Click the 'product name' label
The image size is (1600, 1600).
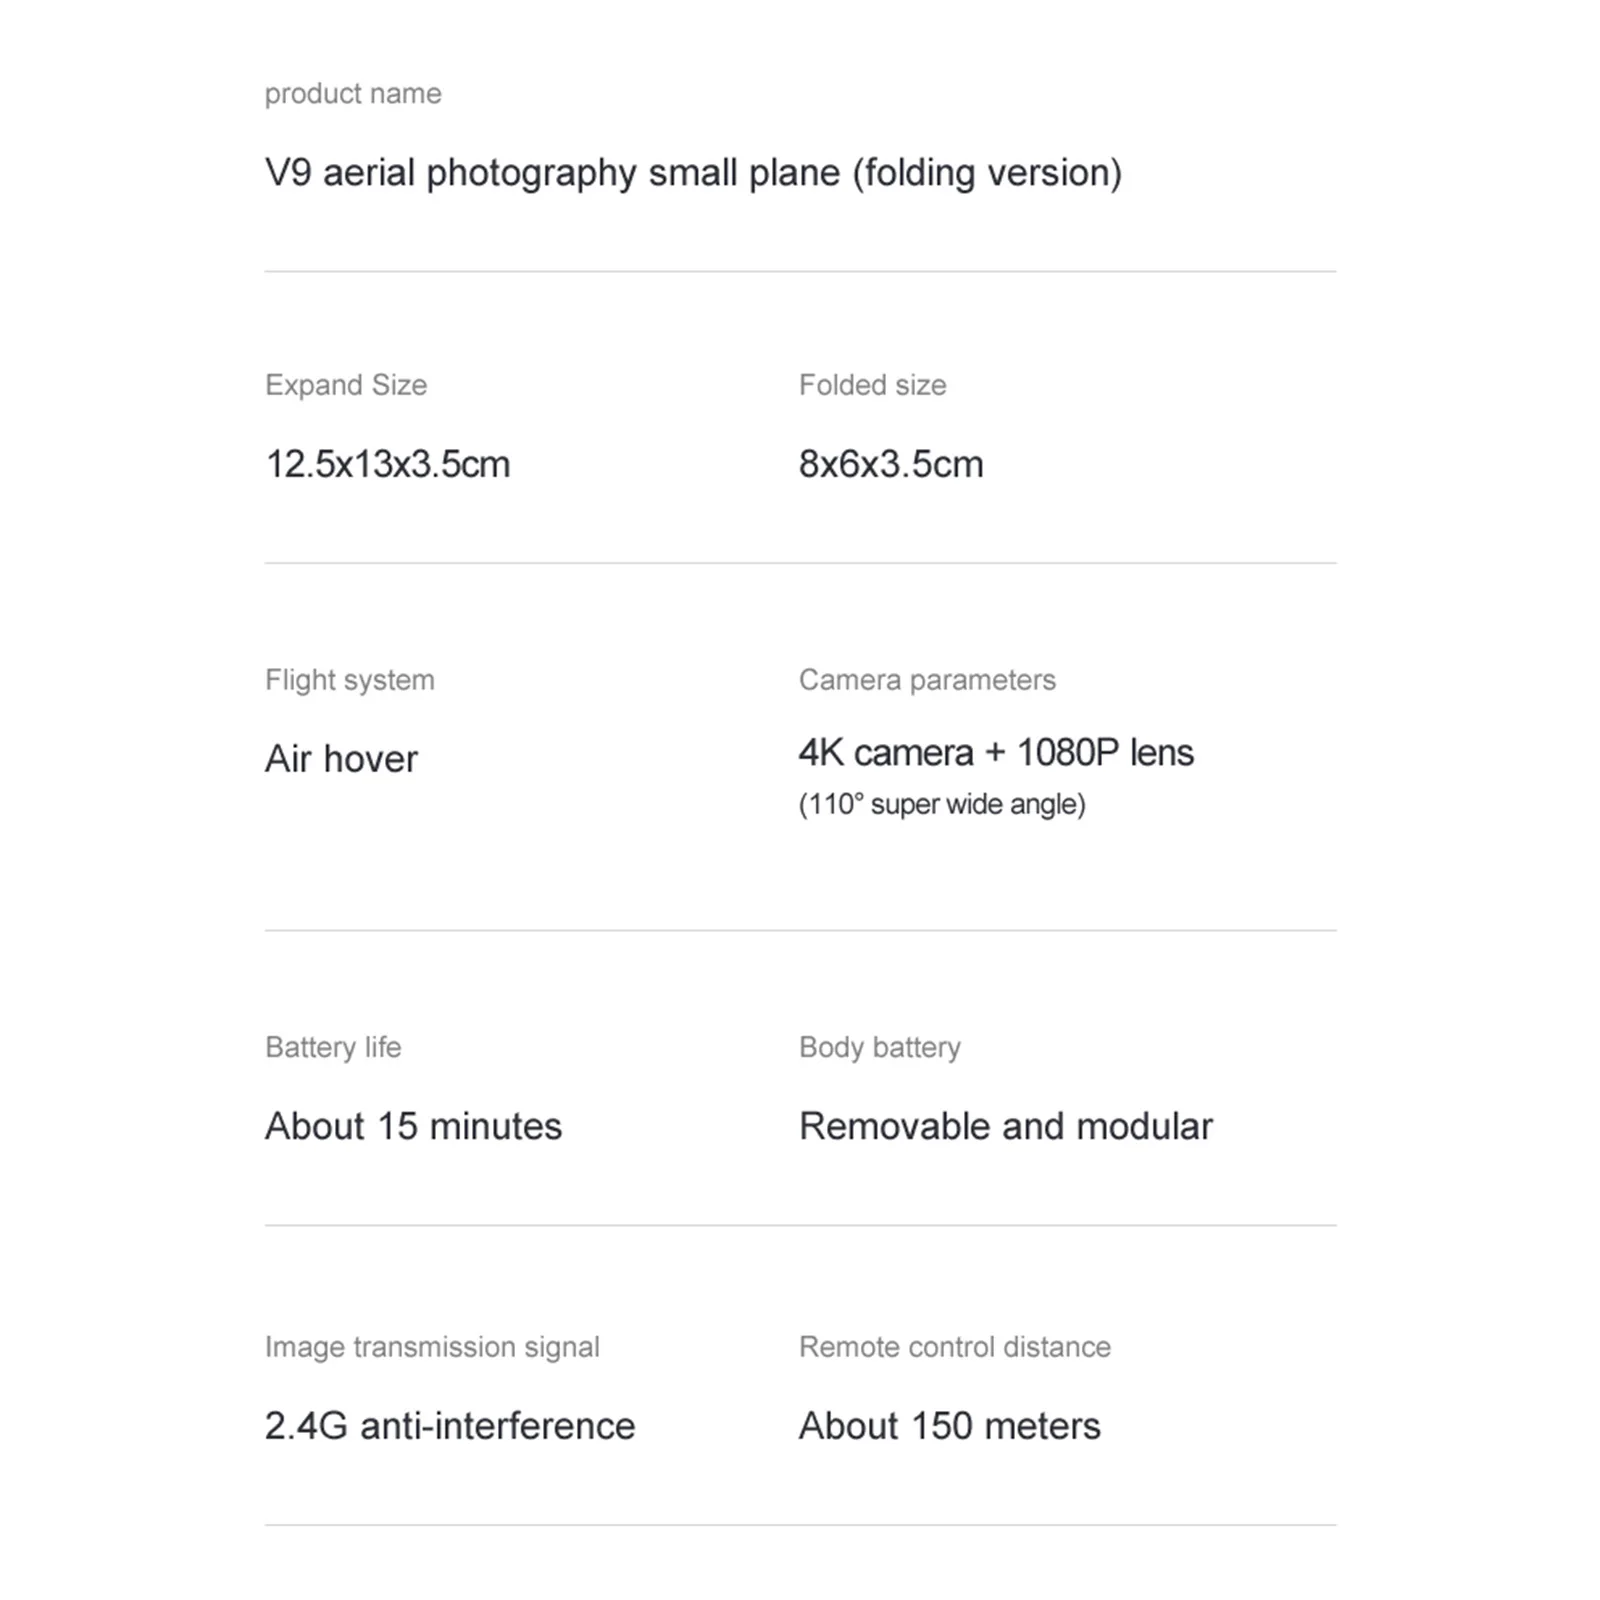(x=352, y=94)
